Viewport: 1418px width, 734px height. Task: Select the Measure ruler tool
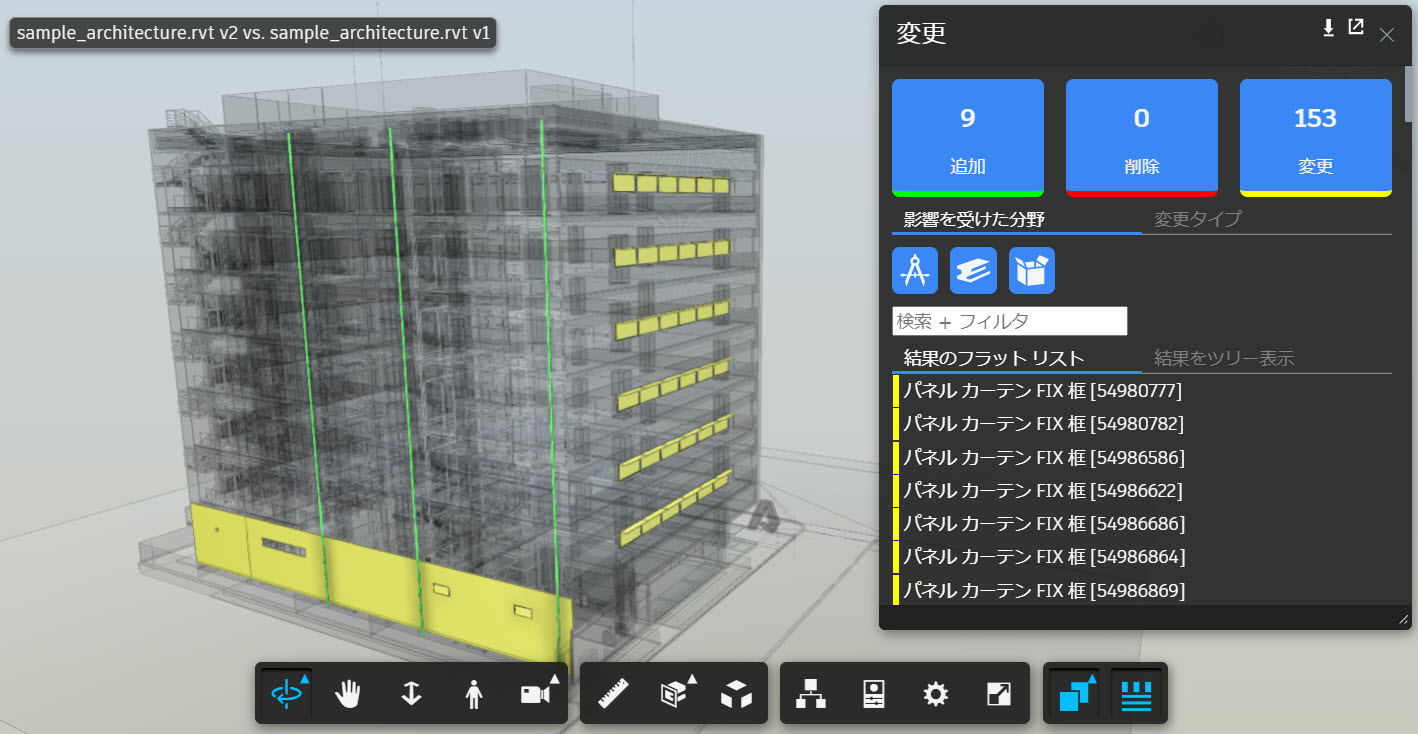click(612, 693)
